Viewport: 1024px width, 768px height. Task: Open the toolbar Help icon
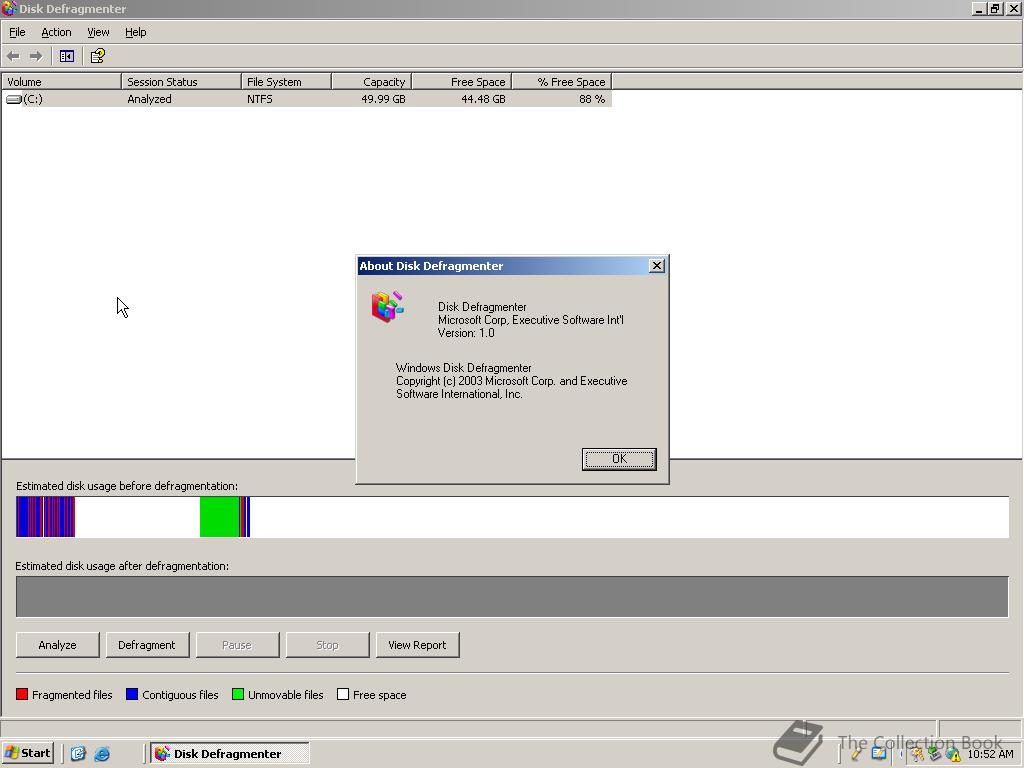[x=97, y=56]
